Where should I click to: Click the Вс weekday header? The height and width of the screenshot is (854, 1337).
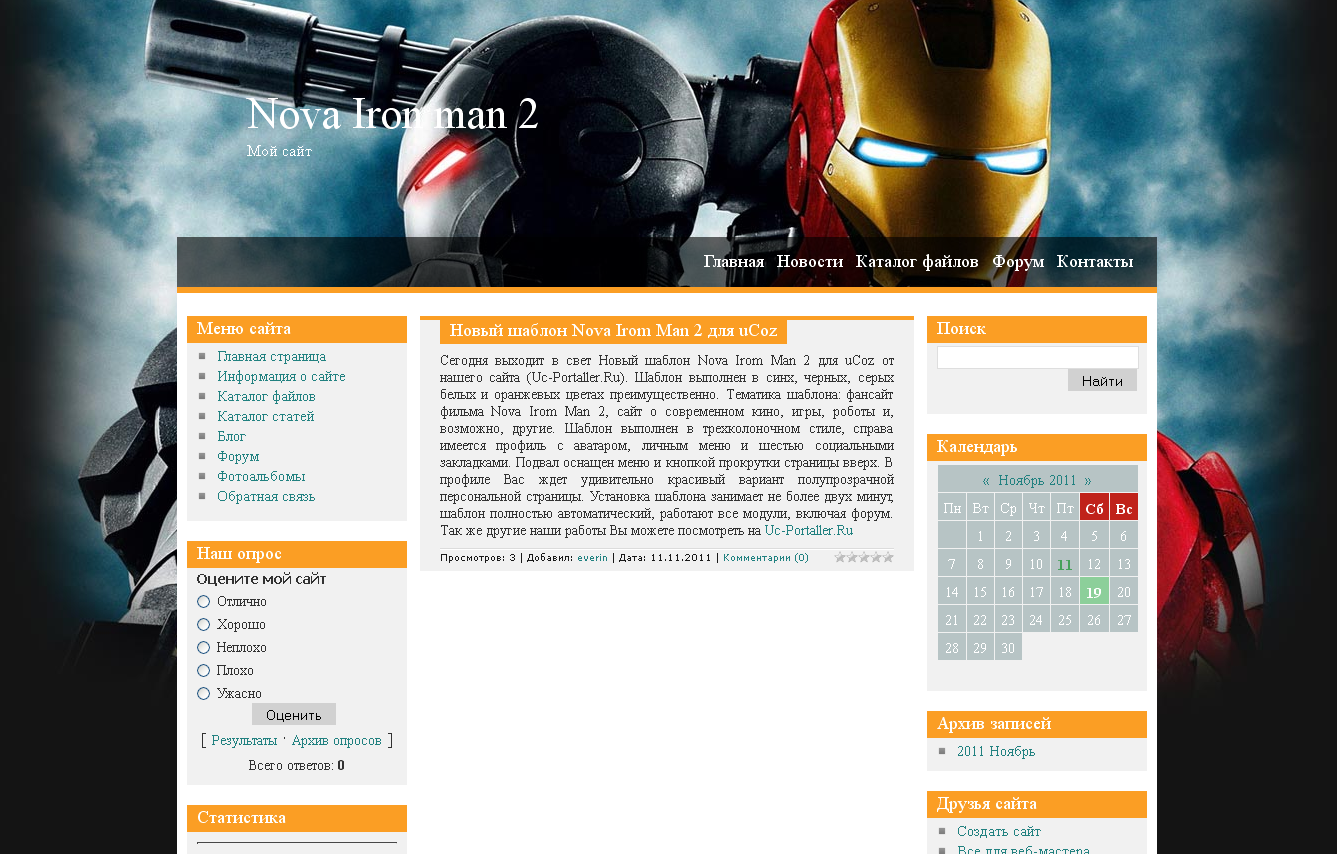(x=1124, y=508)
